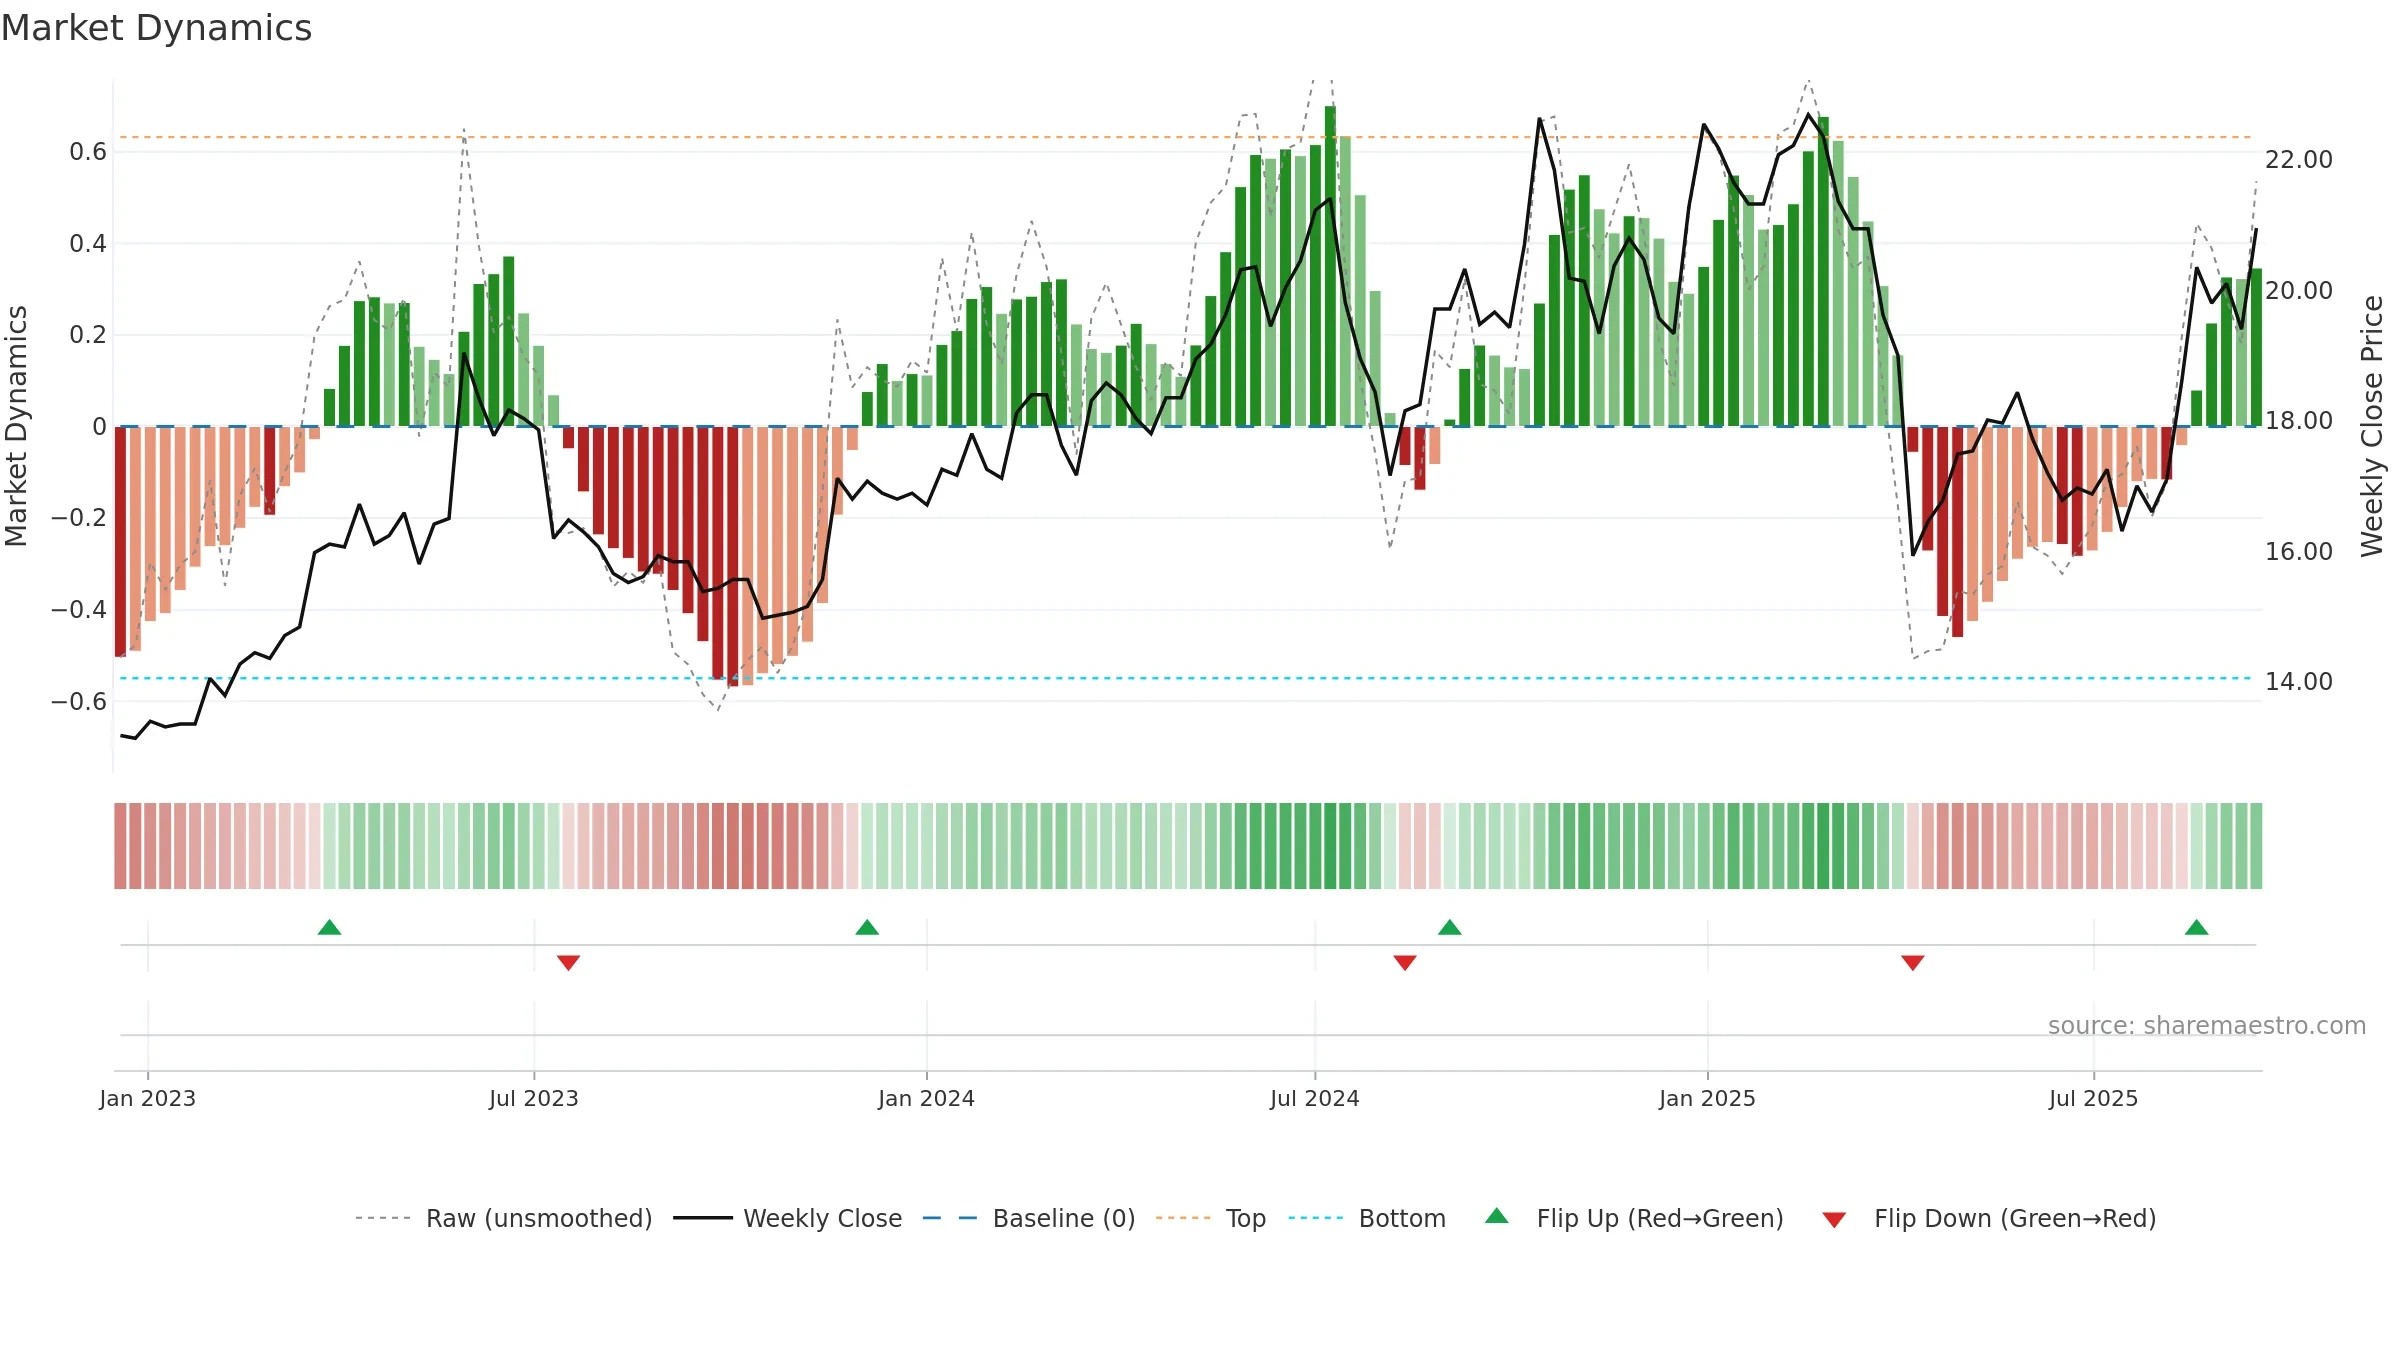Click the Jul 2025 axis label
The image size is (2400, 1350).
tap(2094, 1098)
